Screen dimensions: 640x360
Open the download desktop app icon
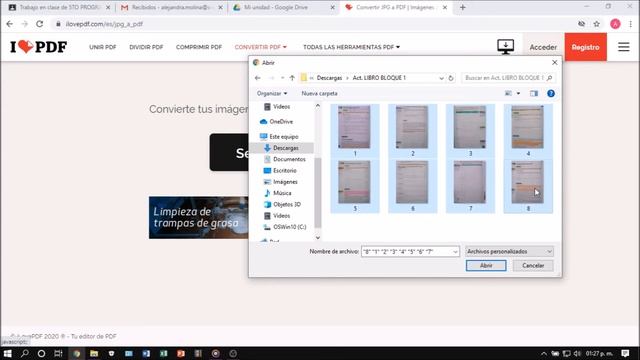point(505,47)
